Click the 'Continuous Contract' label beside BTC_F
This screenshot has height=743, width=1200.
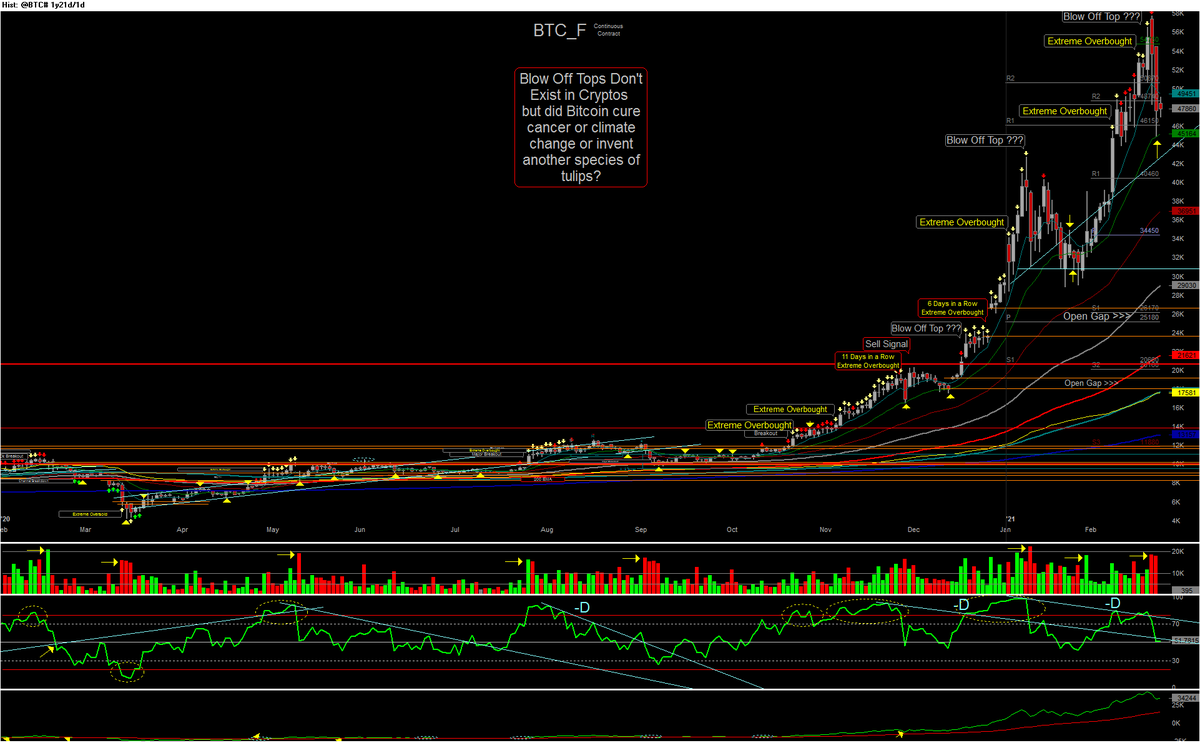608,30
